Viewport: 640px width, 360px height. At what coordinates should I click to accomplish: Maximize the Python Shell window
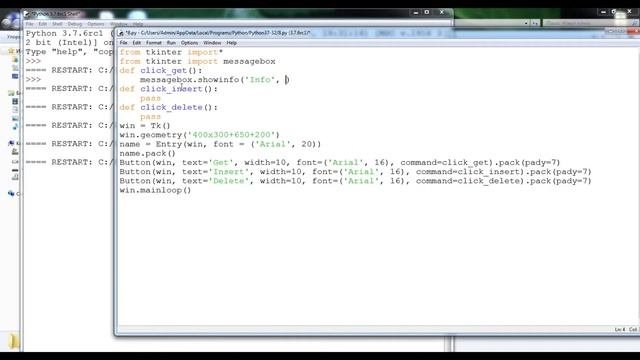coord(427,12)
